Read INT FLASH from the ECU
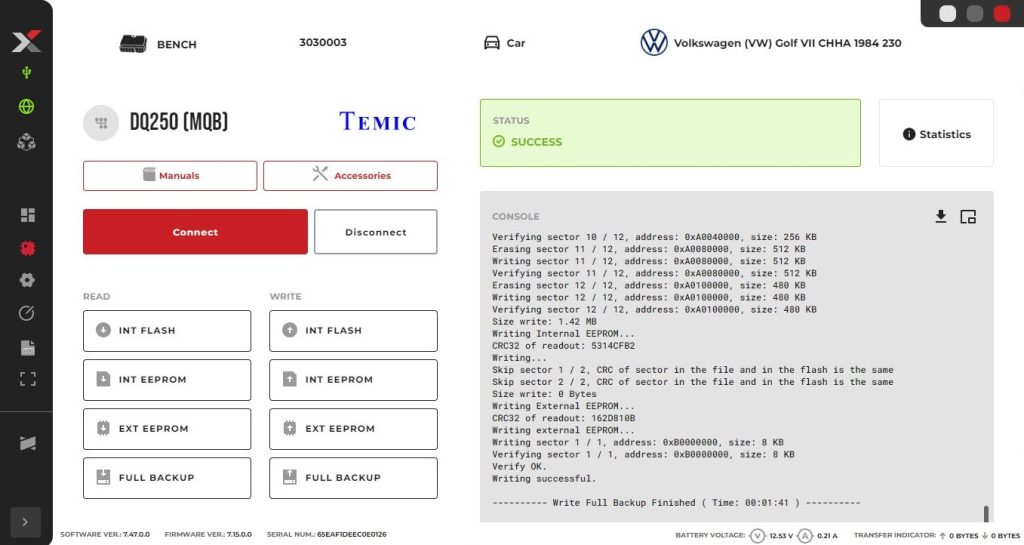The width and height of the screenshot is (1024, 545). (167, 331)
